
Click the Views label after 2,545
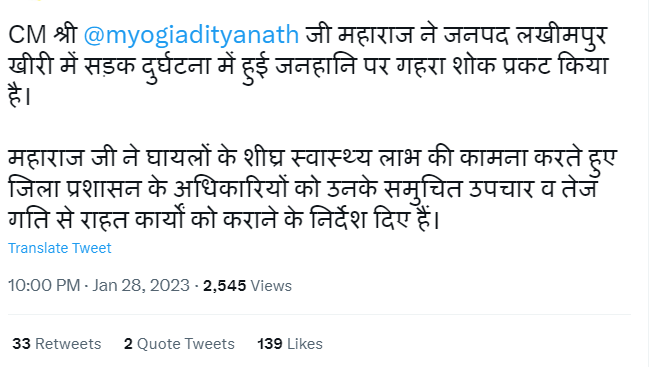(x=271, y=286)
